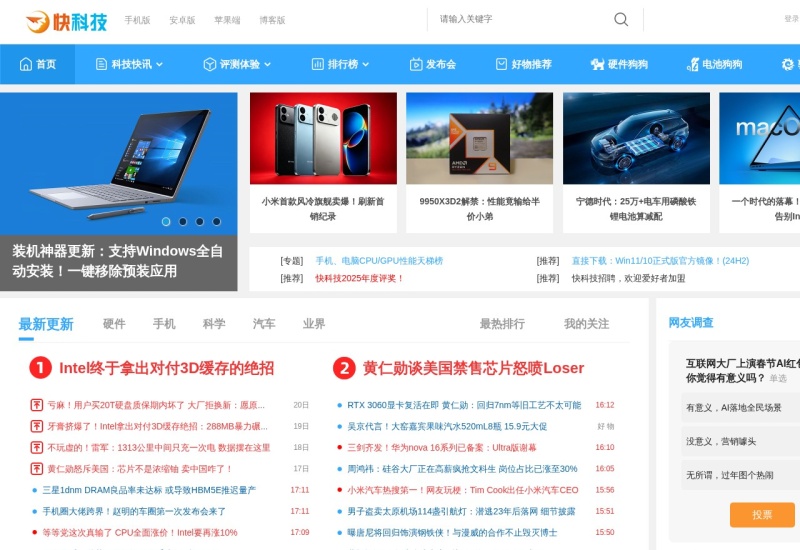Screen dimensions: 800x550
Task: Click the search magnifier icon
Action: tap(621, 19)
